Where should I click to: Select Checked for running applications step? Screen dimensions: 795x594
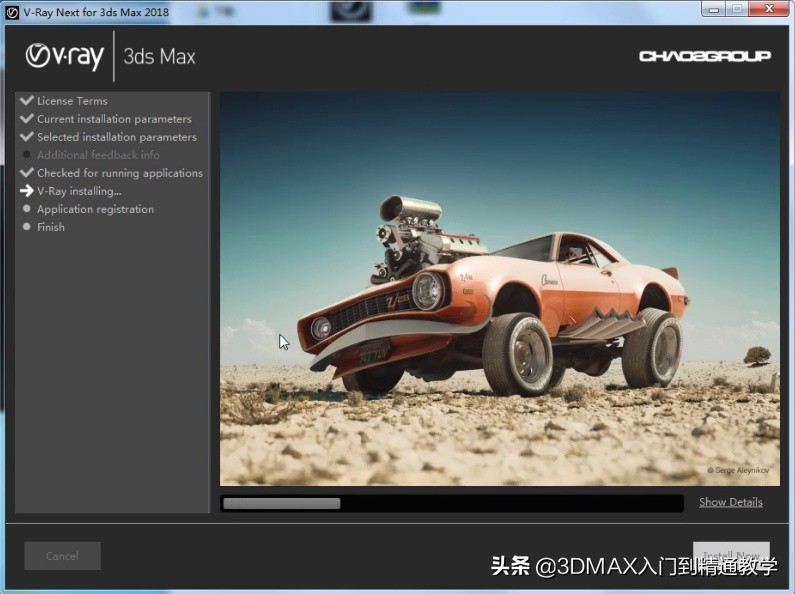pyautogui.click(x=120, y=173)
